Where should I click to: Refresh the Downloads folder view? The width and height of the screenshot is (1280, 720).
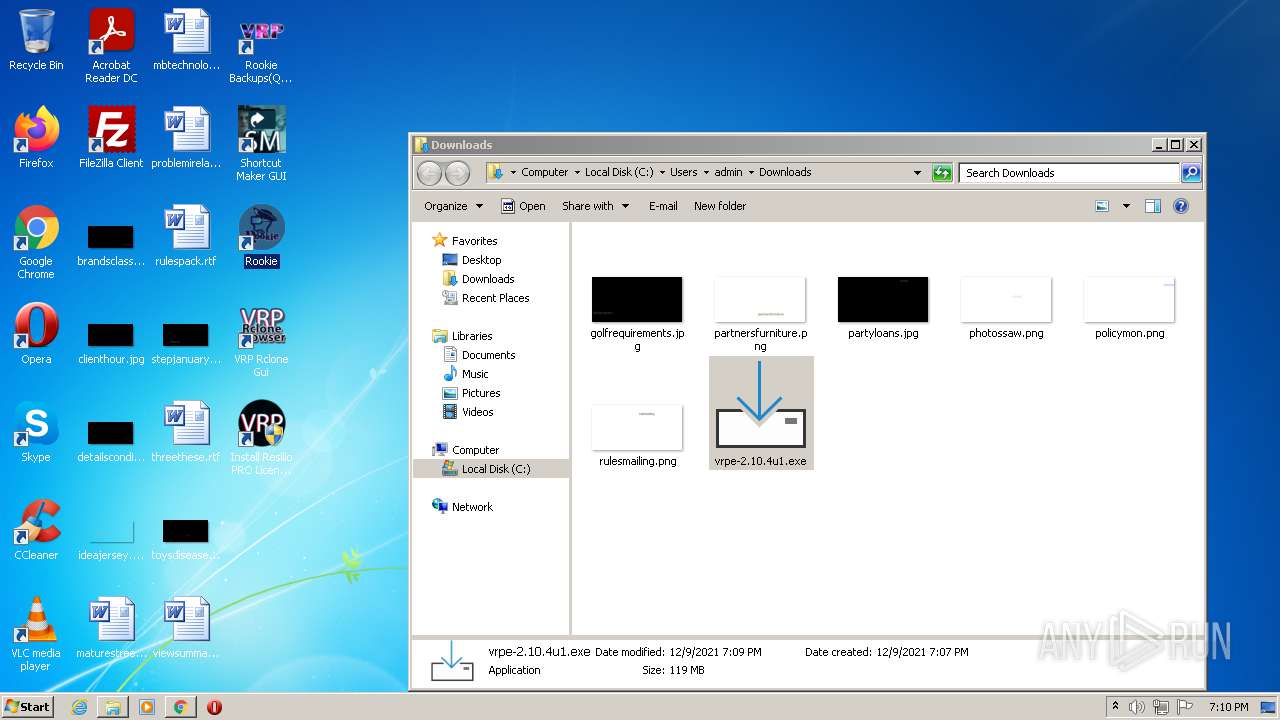[x=942, y=173]
